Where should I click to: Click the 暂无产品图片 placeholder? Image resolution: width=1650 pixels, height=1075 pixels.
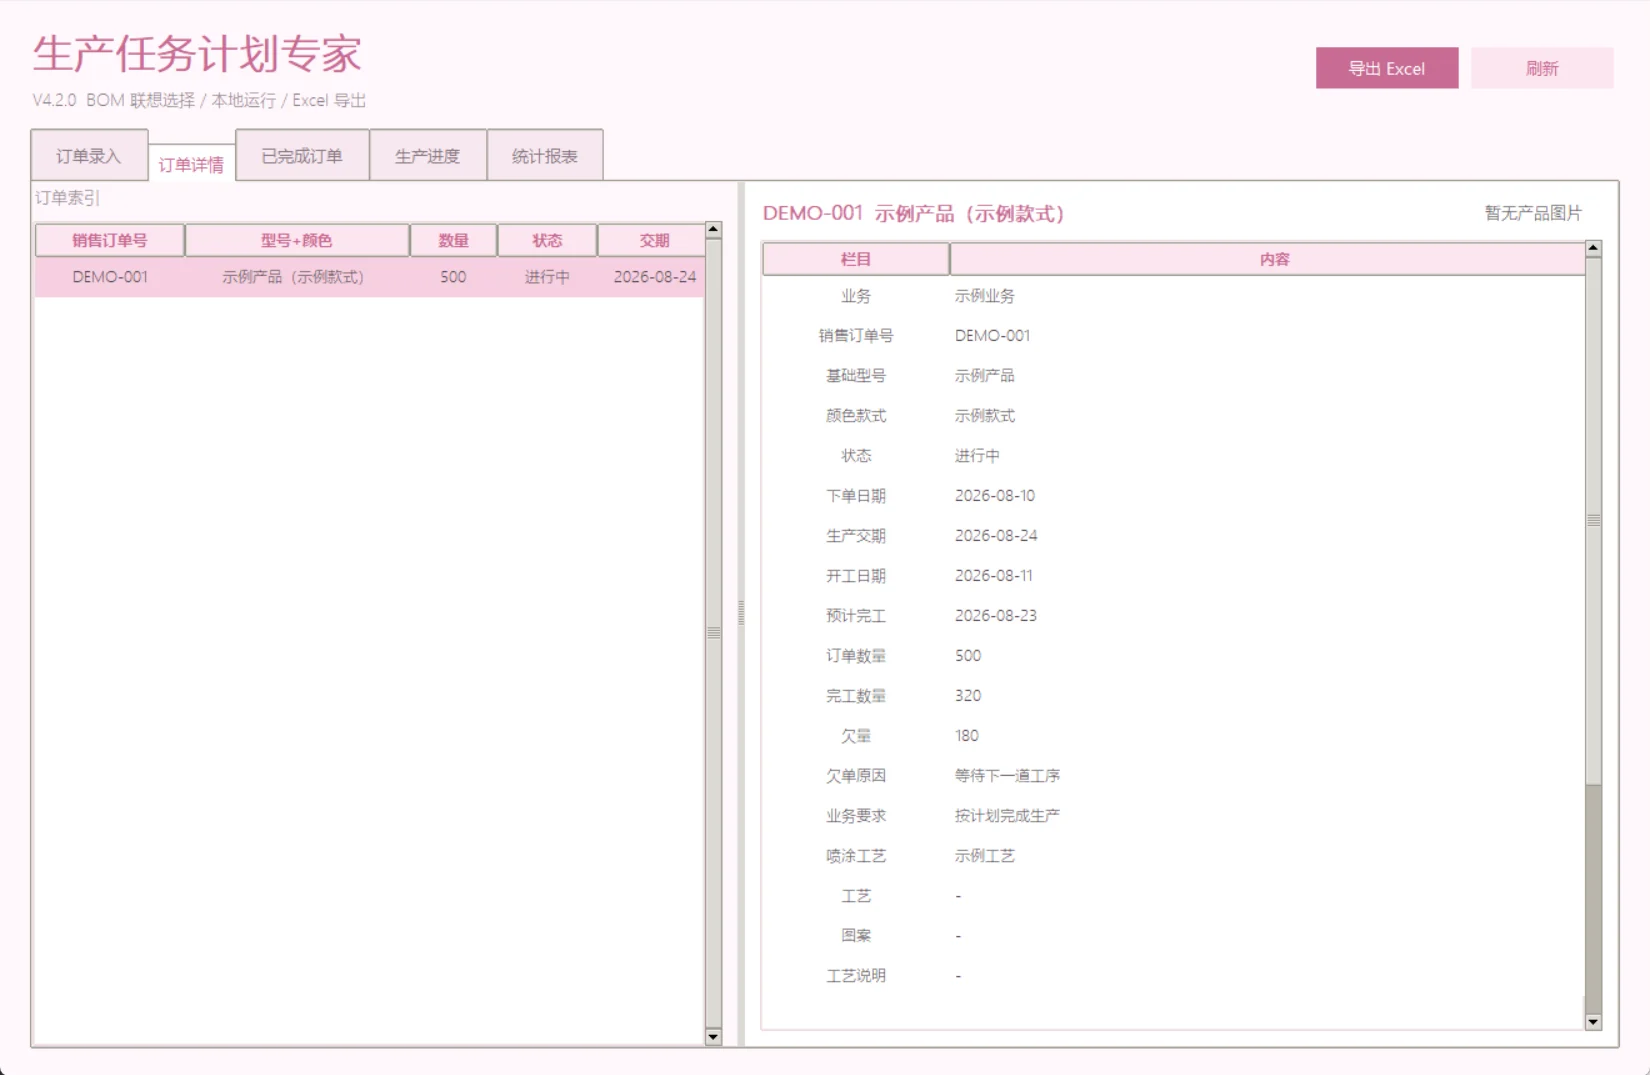(x=1533, y=213)
